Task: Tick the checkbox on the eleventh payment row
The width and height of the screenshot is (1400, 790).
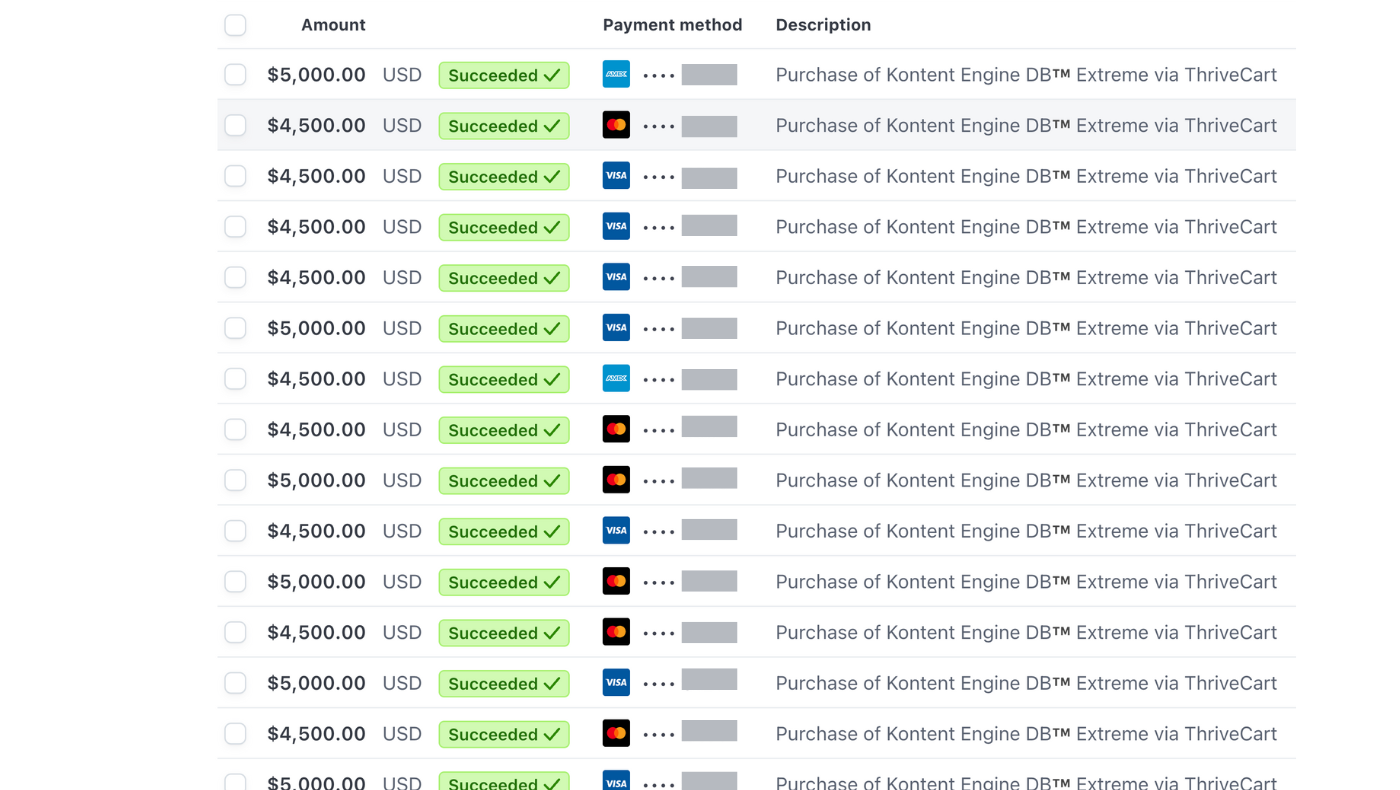Action: pos(235,582)
